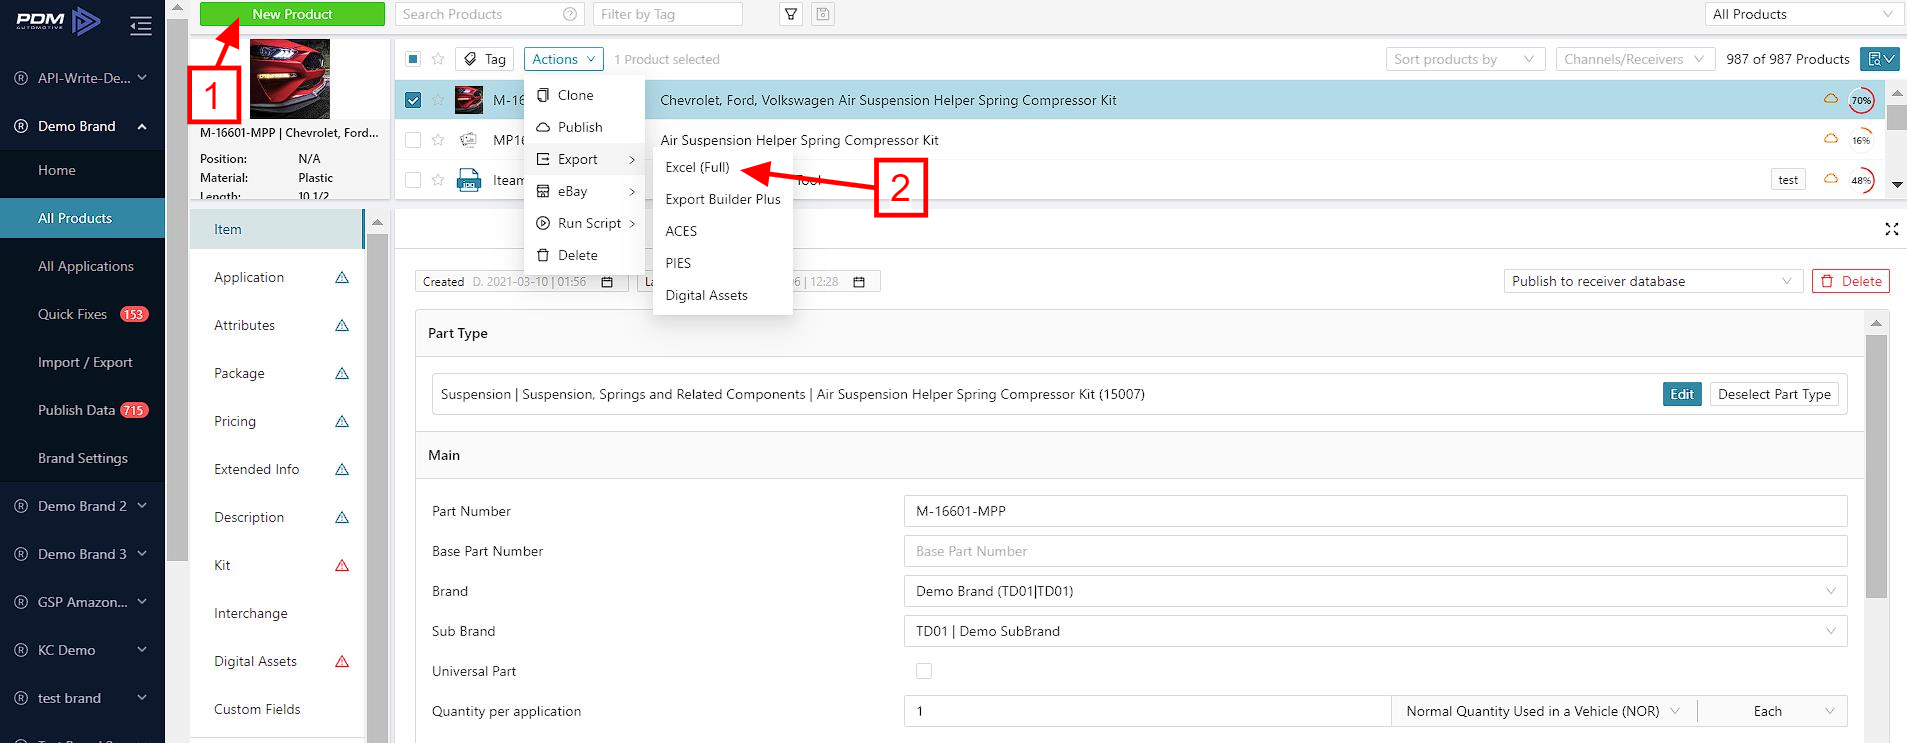The image size is (1907, 743).
Task: Open eBay submenu in Actions menu
Action: (x=584, y=191)
